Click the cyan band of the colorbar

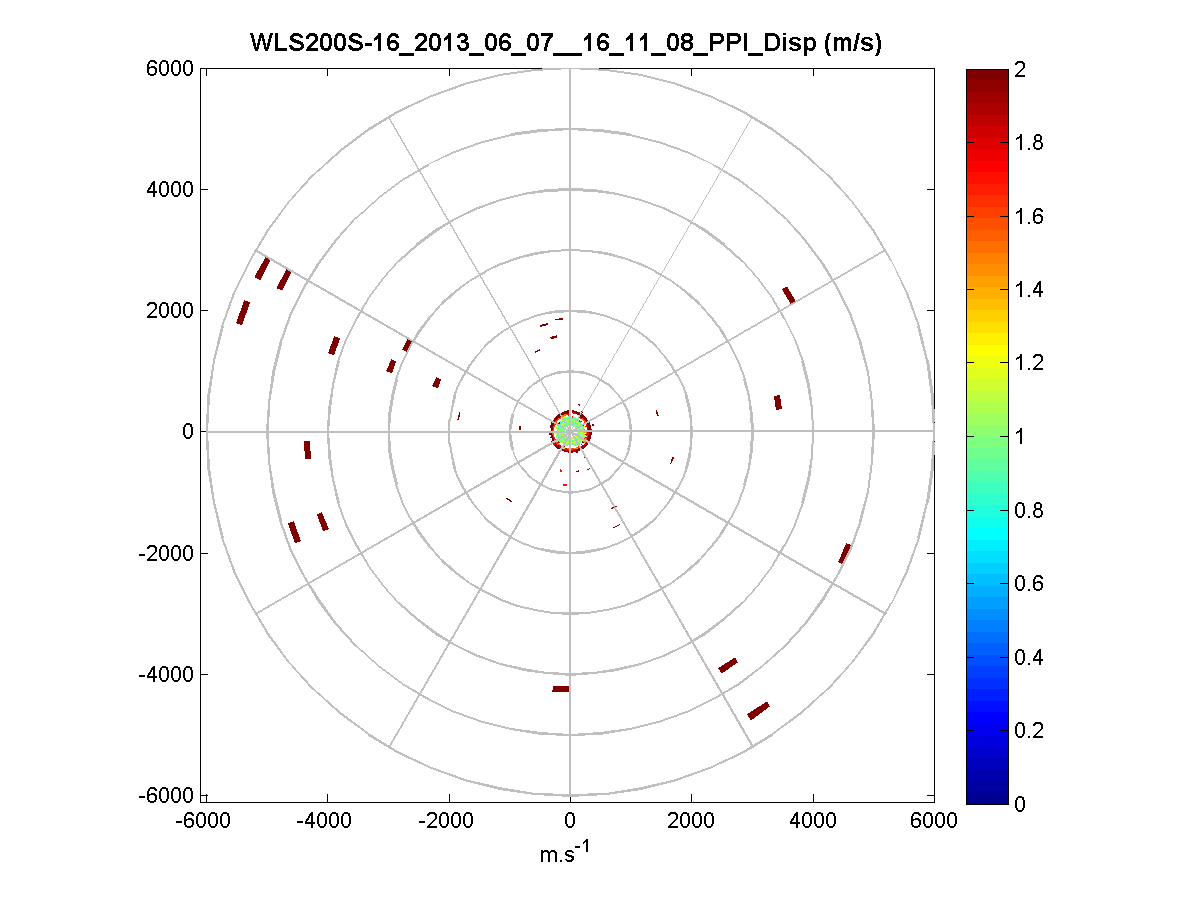click(x=986, y=528)
